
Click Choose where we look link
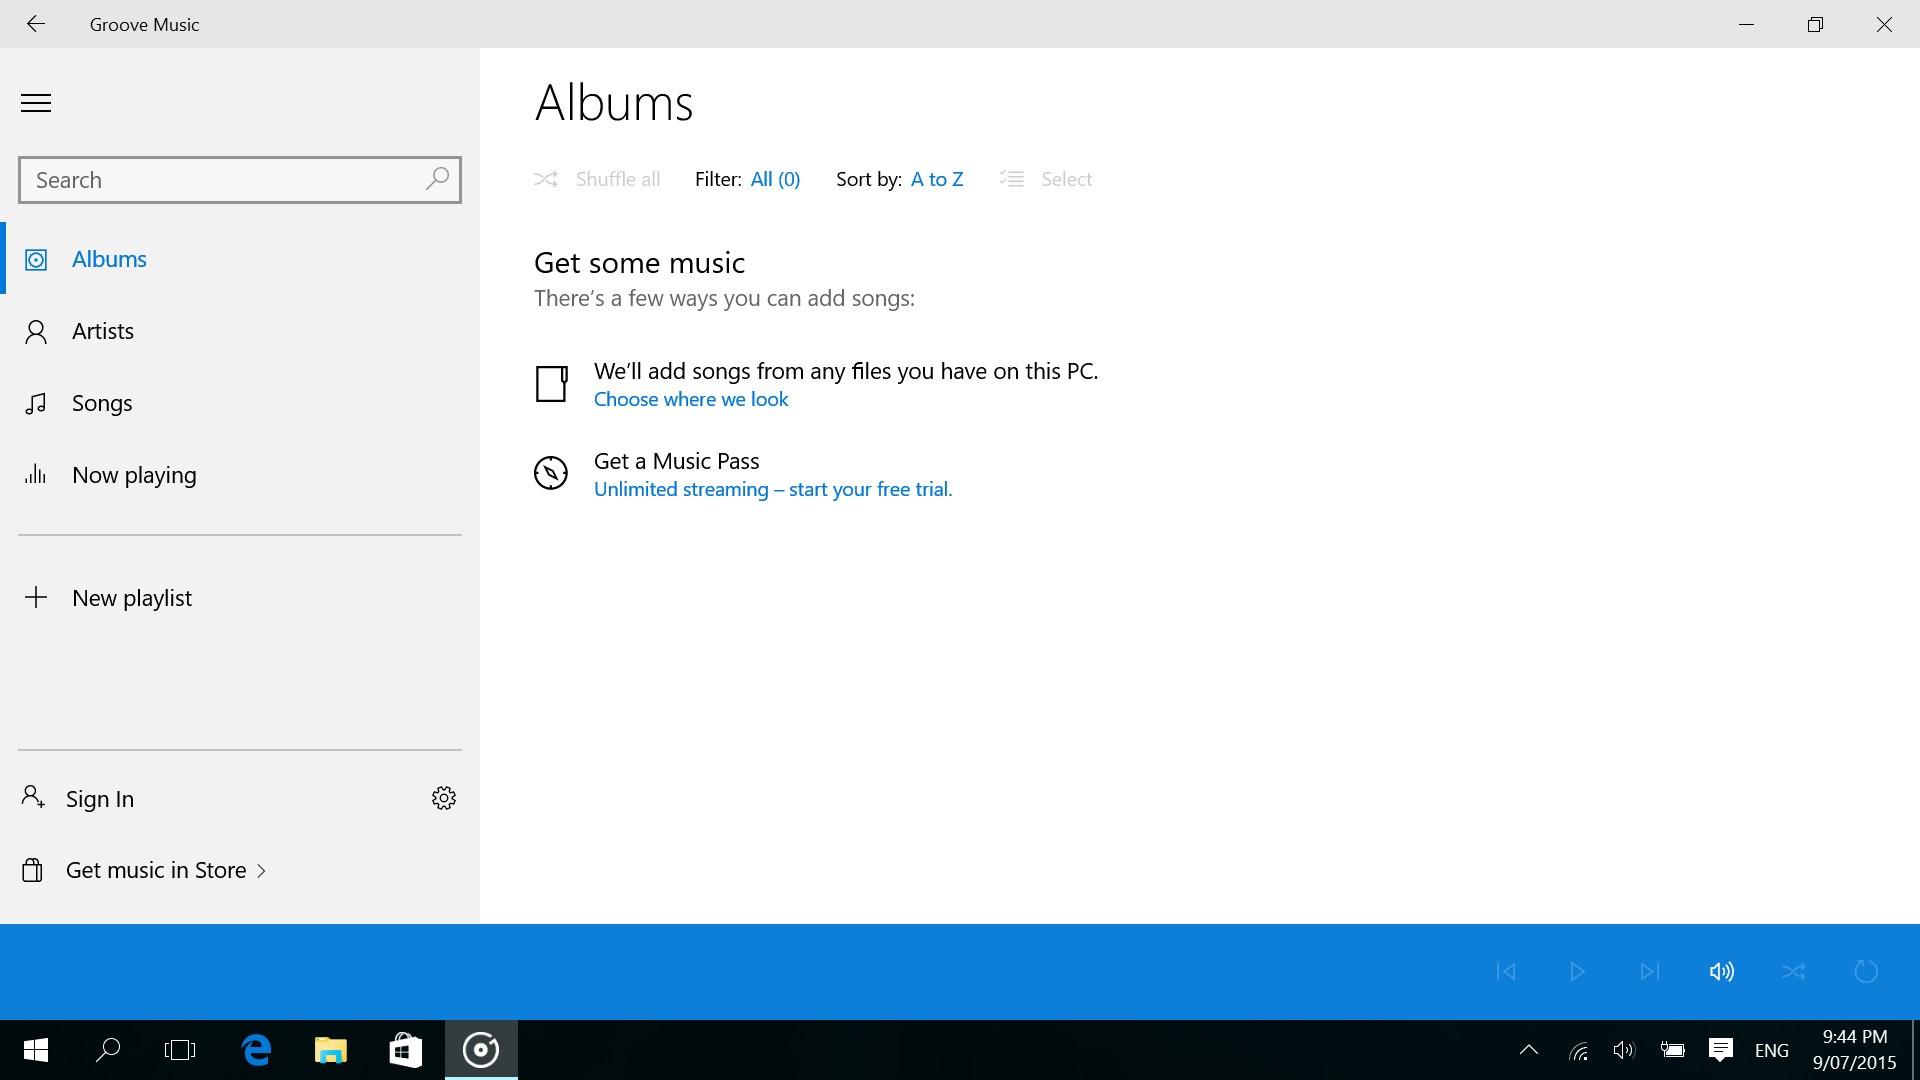691,399
